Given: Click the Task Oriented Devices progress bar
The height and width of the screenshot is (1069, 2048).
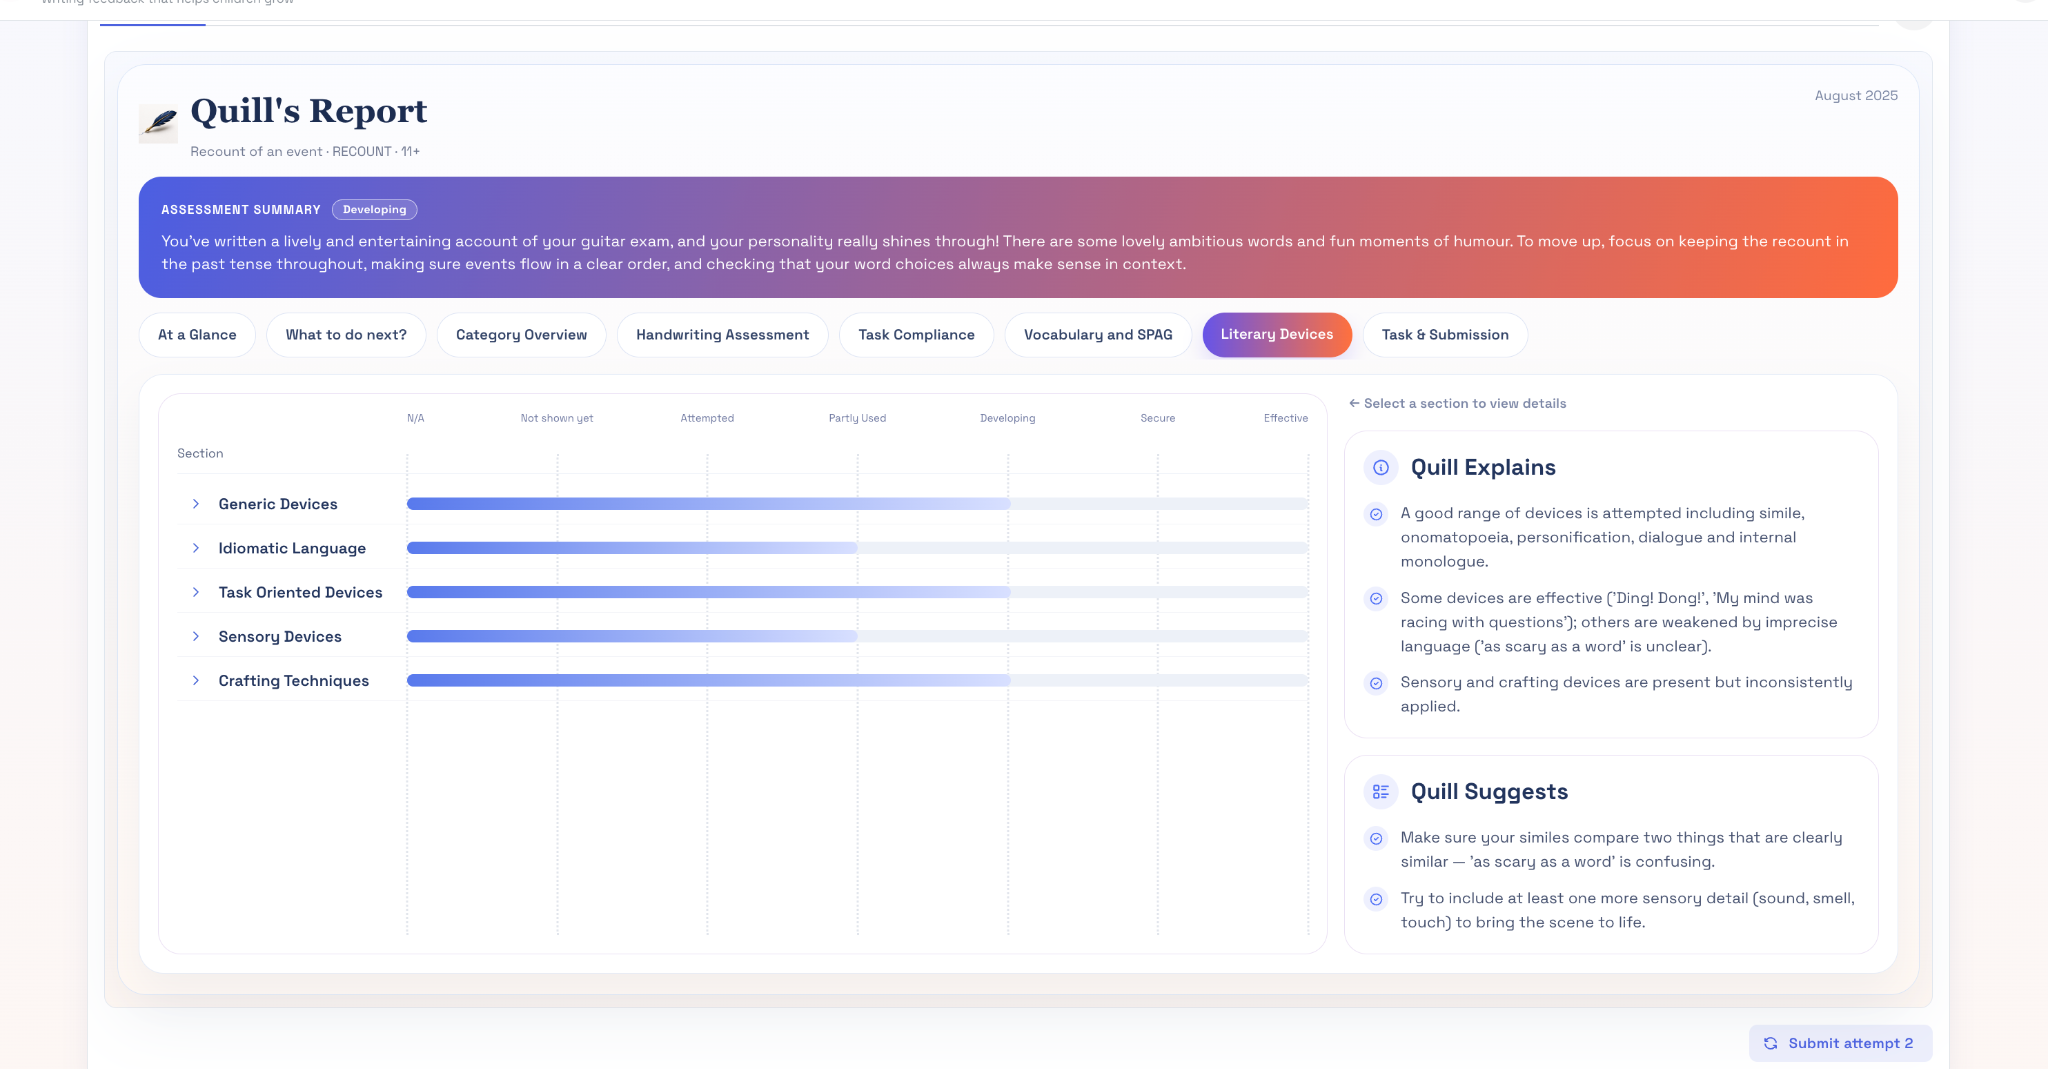Looking at the screenshot, I should 857,592.
